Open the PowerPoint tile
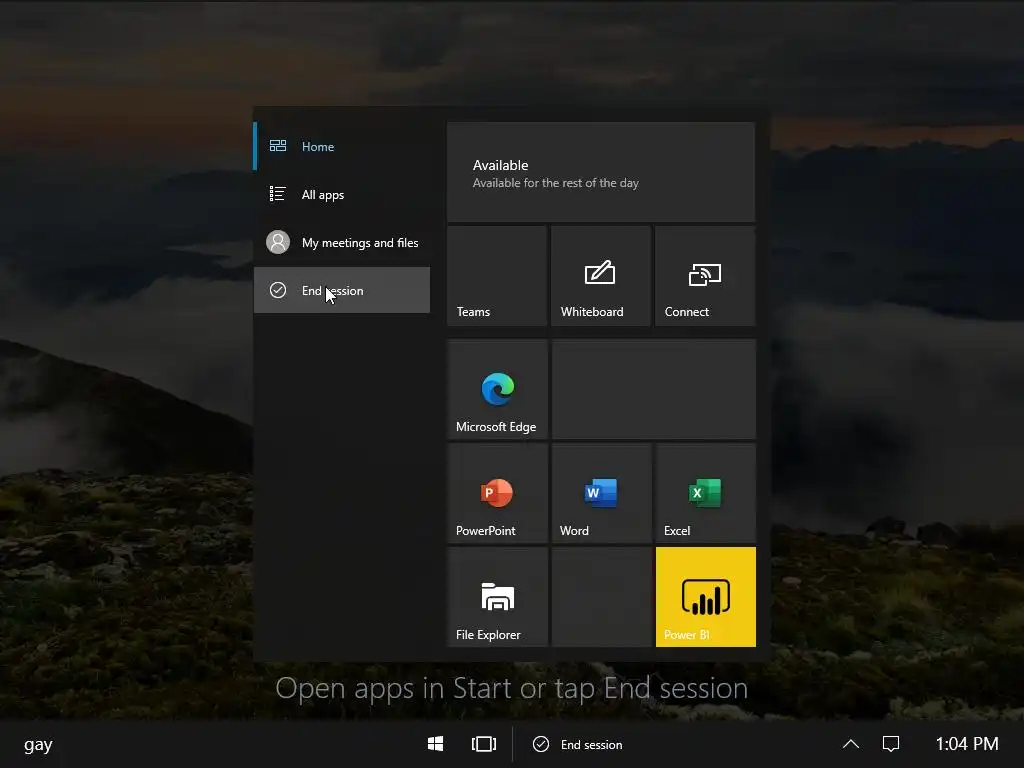Image resolution: width=1024 pixels, height=768 pixels. (497, 493)
